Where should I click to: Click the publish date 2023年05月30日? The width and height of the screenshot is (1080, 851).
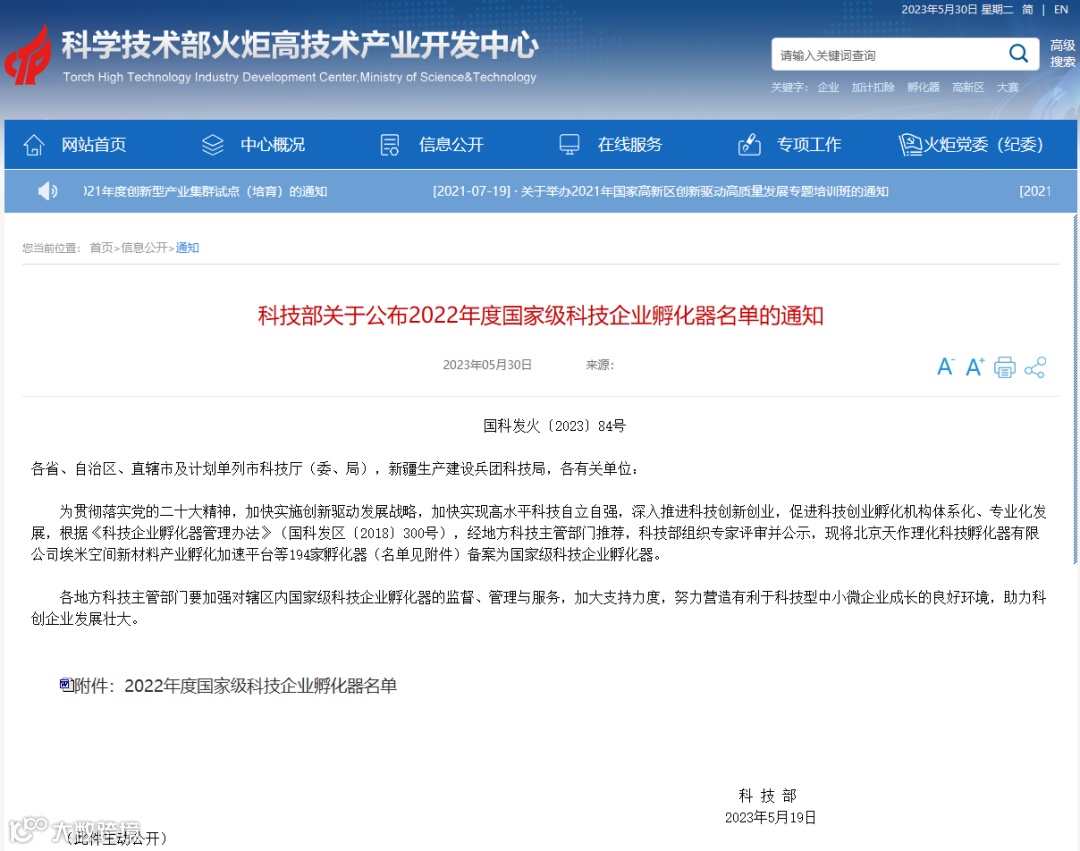pyautogui.click(x=487, y=365)
